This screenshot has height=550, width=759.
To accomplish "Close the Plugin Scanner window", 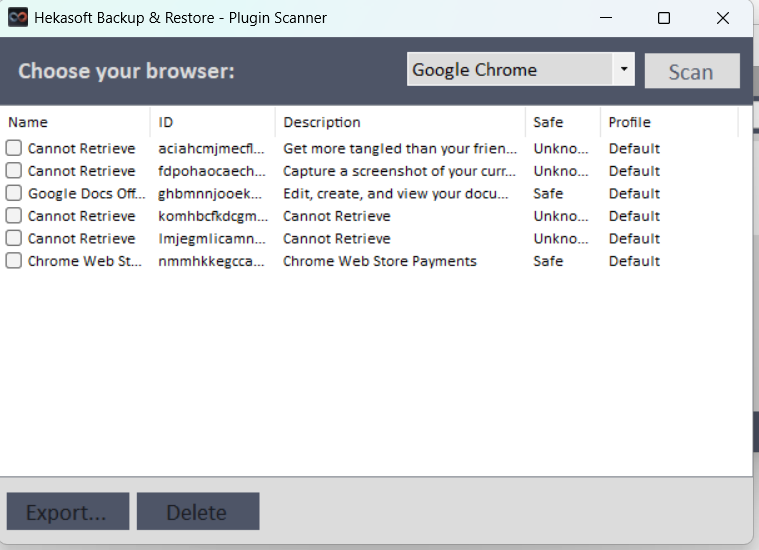I will 723,18.
